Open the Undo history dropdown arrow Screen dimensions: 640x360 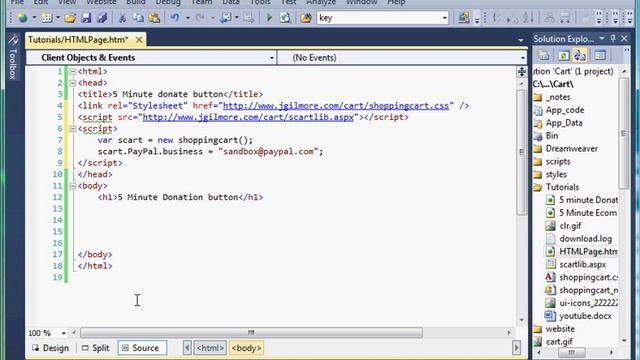pos(187,18)
